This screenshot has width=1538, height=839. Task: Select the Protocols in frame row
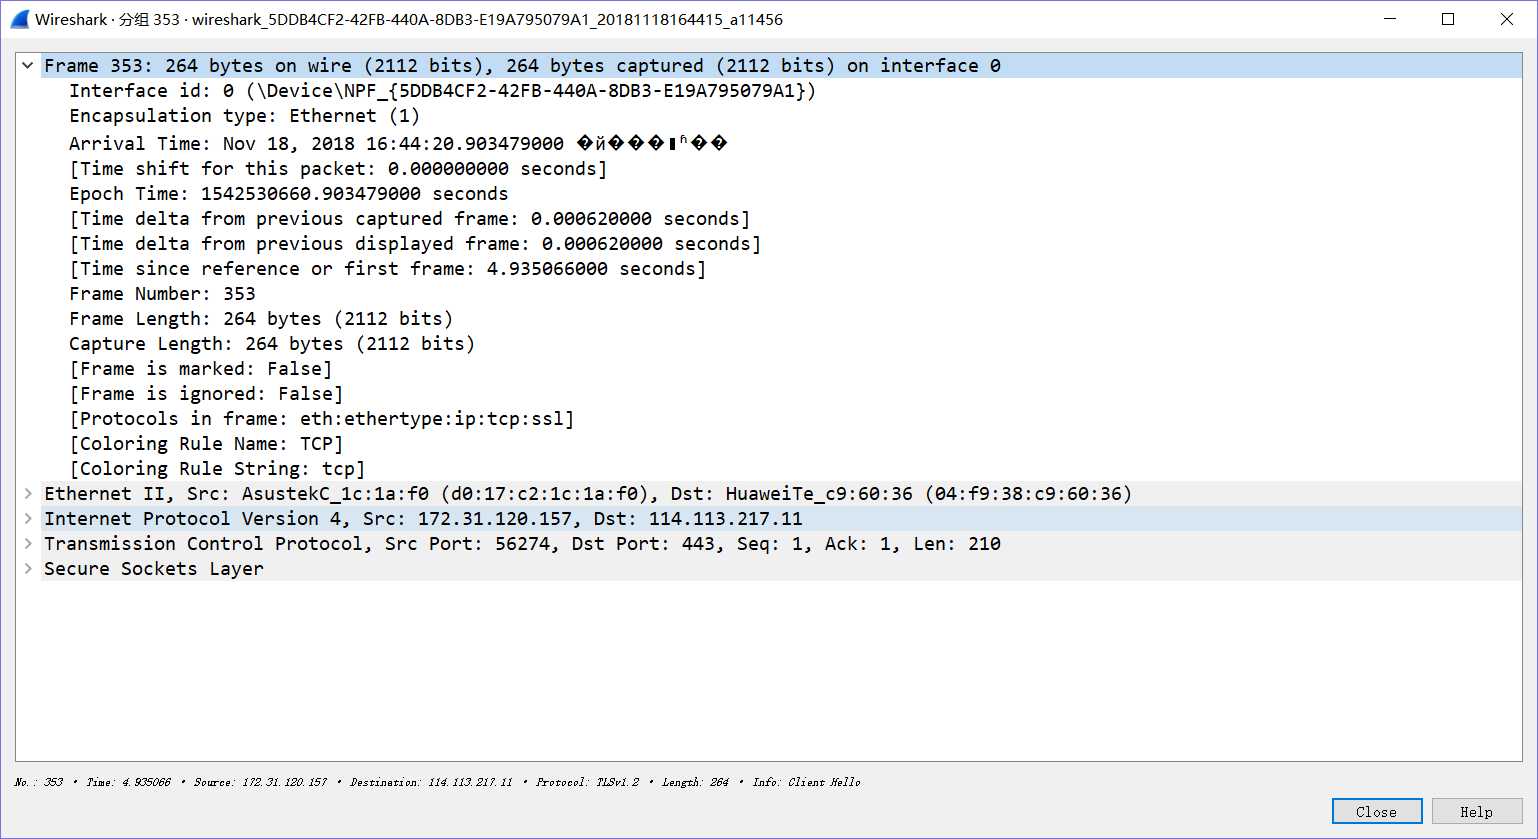322,419
